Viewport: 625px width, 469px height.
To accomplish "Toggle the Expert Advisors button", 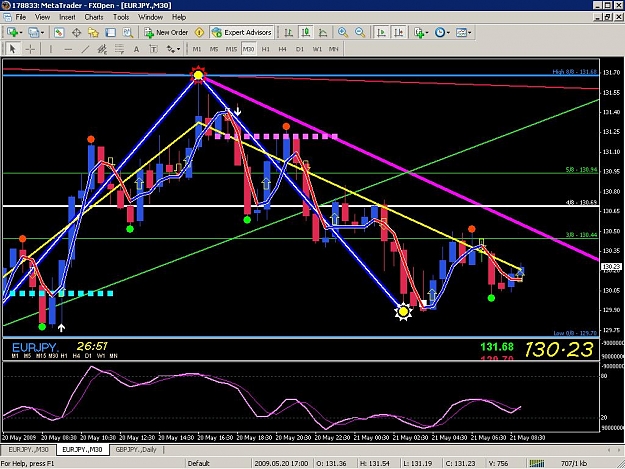I will 242,32.
